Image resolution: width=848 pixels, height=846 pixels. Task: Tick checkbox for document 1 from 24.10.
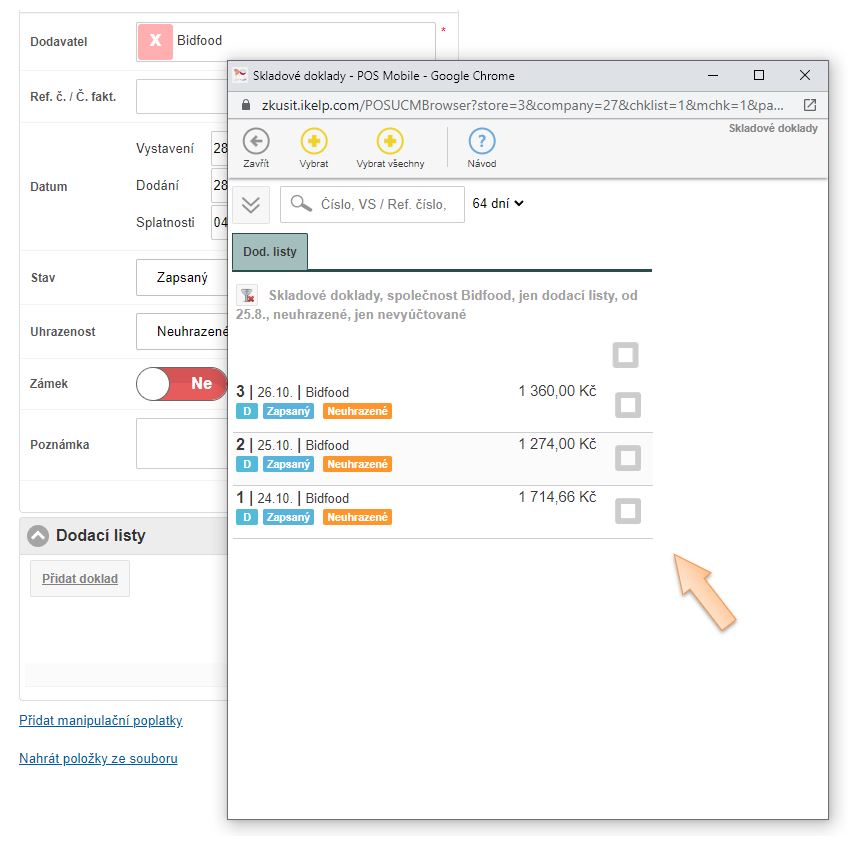pyautogui.click(x=628, y=511)
